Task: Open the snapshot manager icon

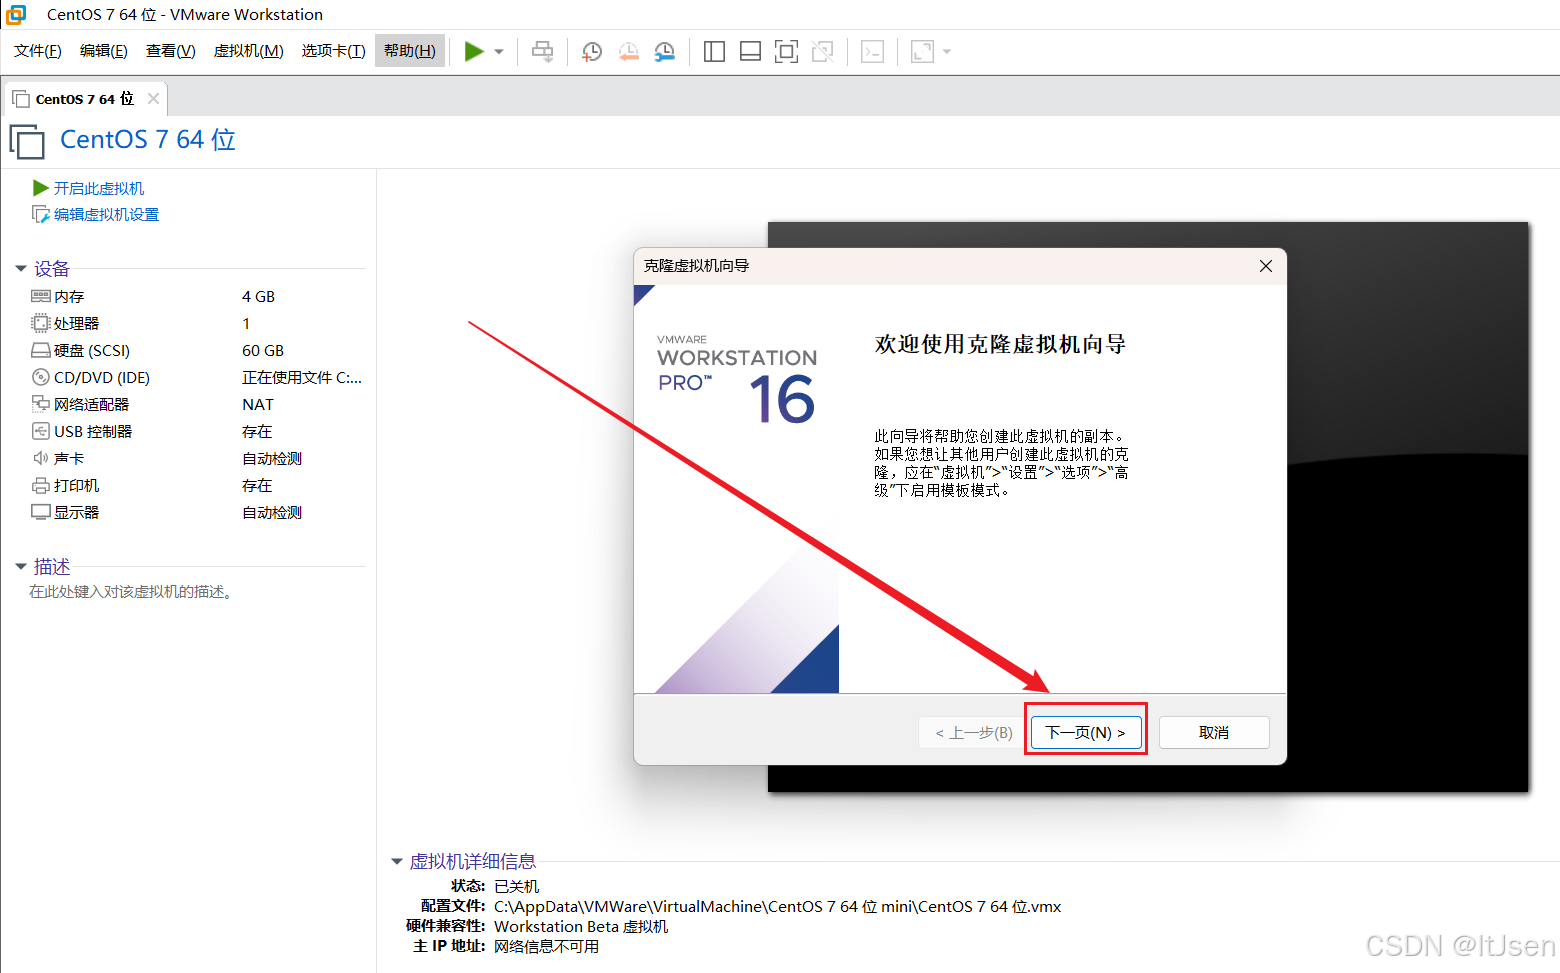Action: (664, 51)
